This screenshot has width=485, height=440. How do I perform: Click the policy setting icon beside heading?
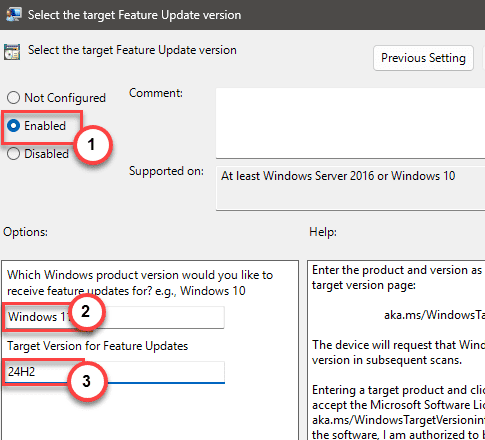click(x=12, y=52)
